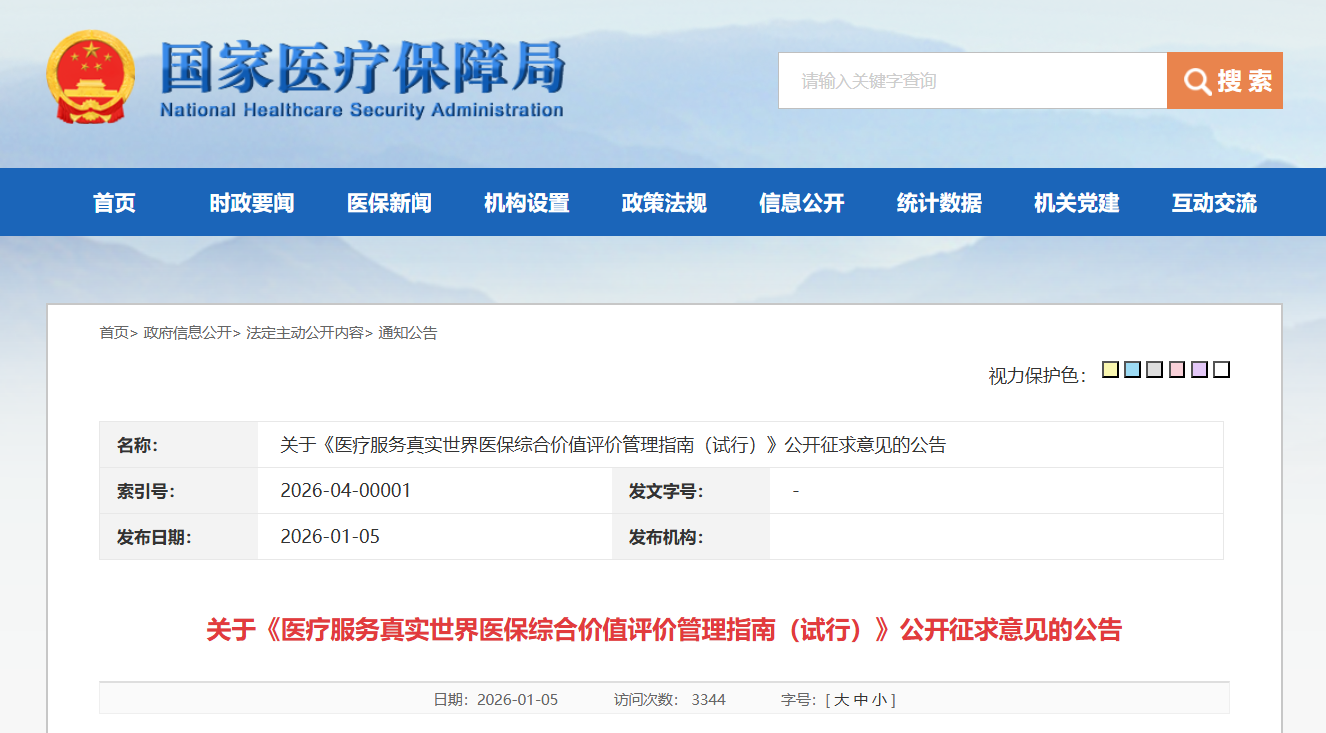Go to 通知公告 breadcrumb link
Screen dimensions: 1326x733
[x=408, y=333]
